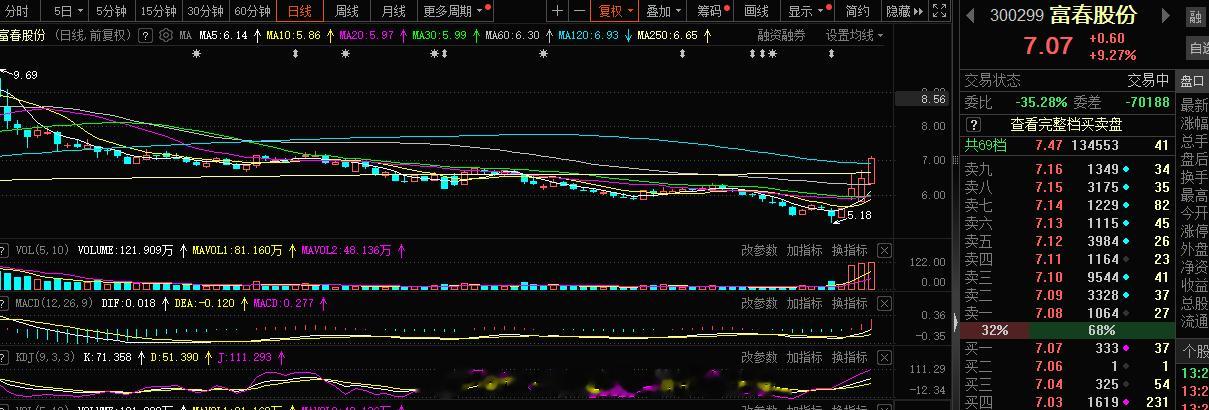Click the 隐藏 hide button
This screenshot has width=1209, height=410.
tap(897, 11)
